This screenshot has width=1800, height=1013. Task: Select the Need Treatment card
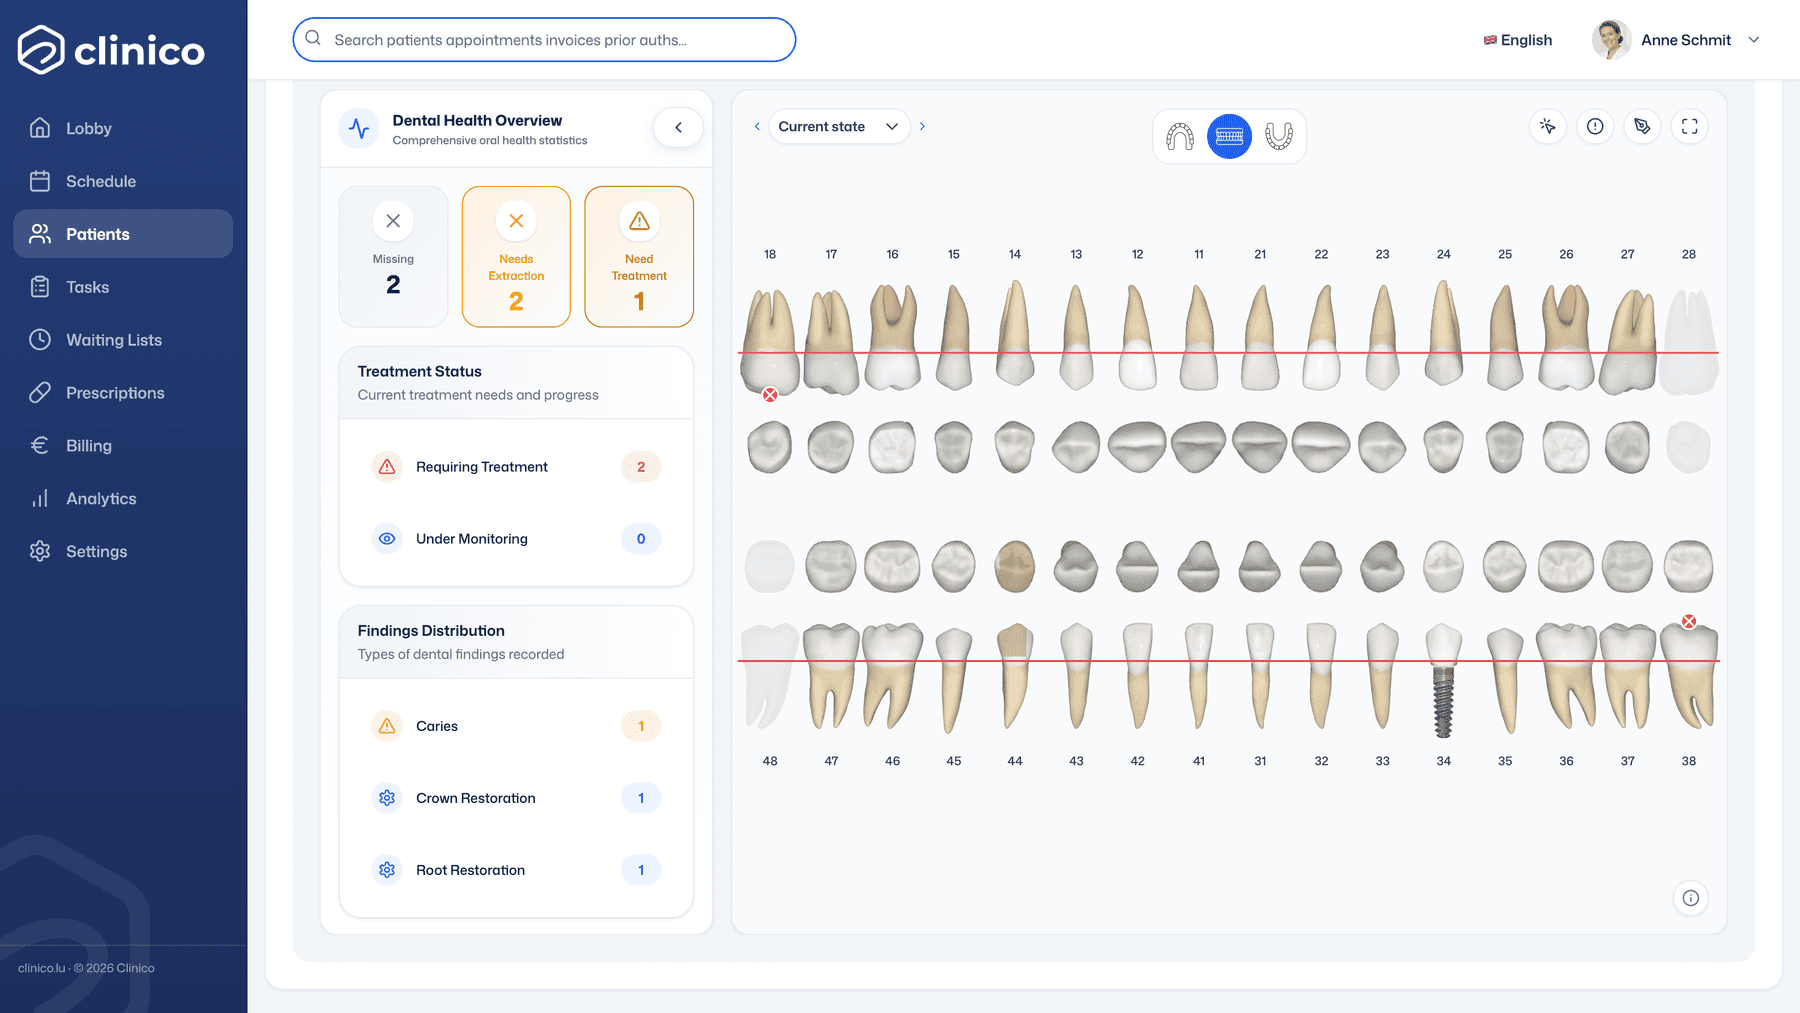click(x=639, y=257)
